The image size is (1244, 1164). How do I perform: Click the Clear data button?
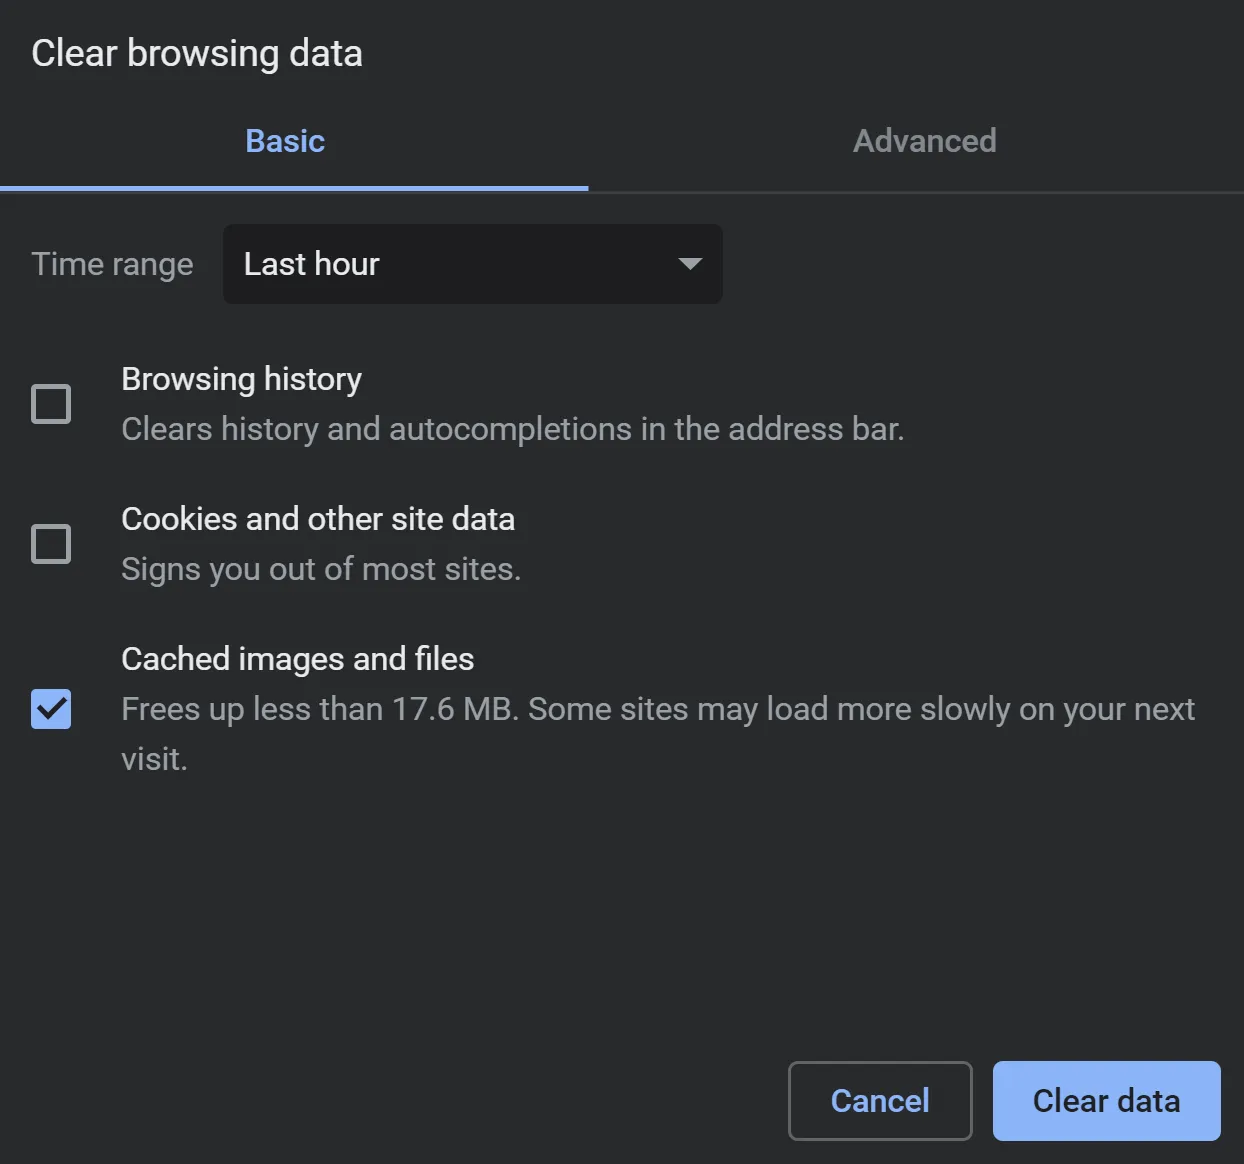(x=1106, y=1100)
